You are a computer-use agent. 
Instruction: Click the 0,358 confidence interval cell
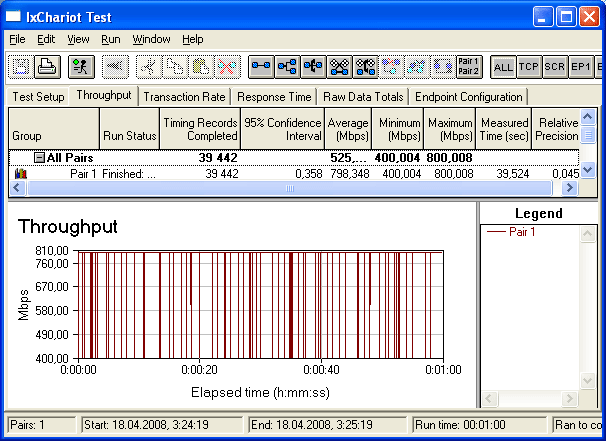(x=309, y=174)
